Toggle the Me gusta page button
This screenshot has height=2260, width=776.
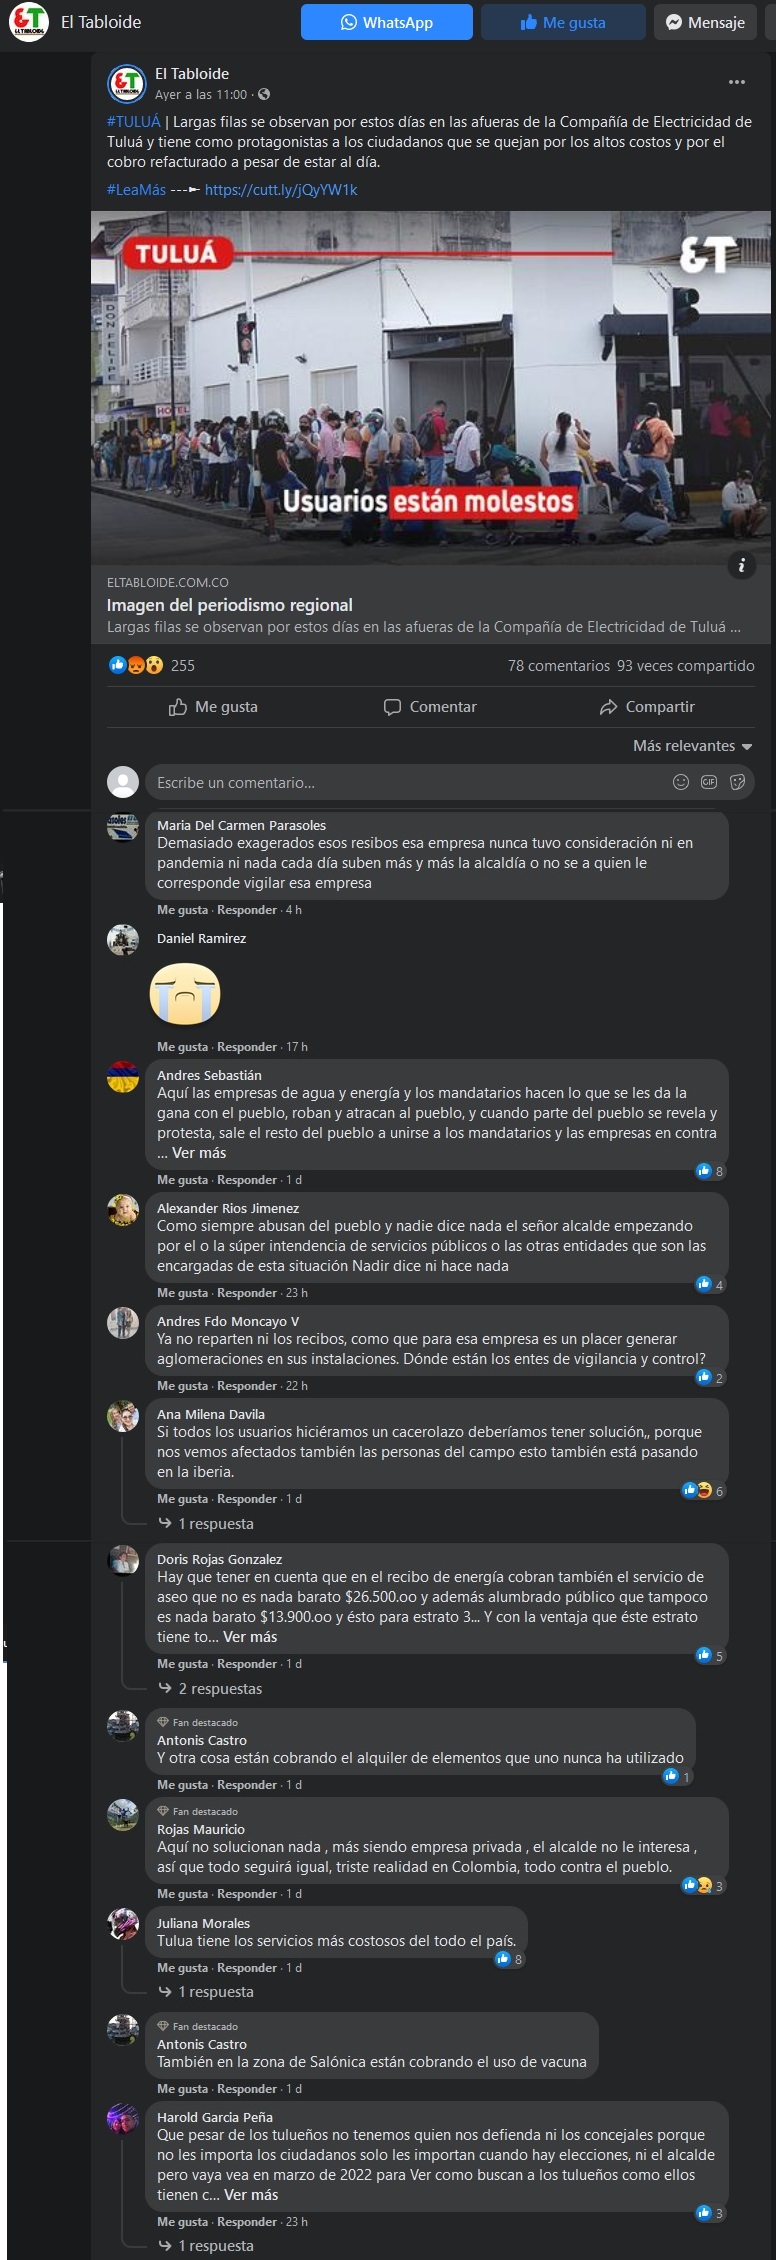point(563,22)
